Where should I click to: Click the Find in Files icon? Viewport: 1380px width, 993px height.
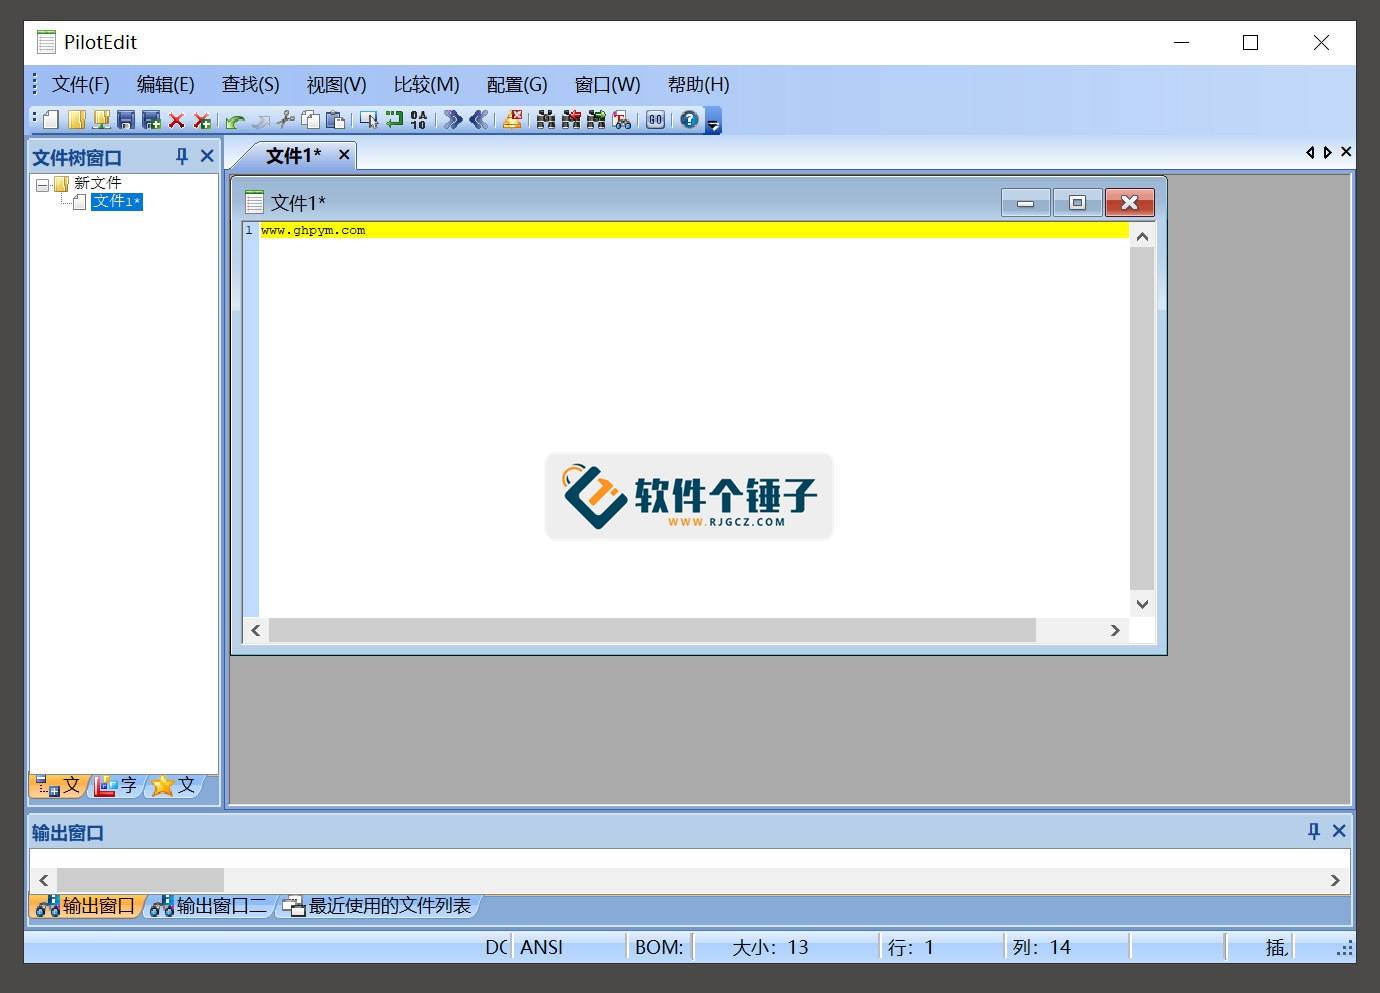(x=622, y=120)
